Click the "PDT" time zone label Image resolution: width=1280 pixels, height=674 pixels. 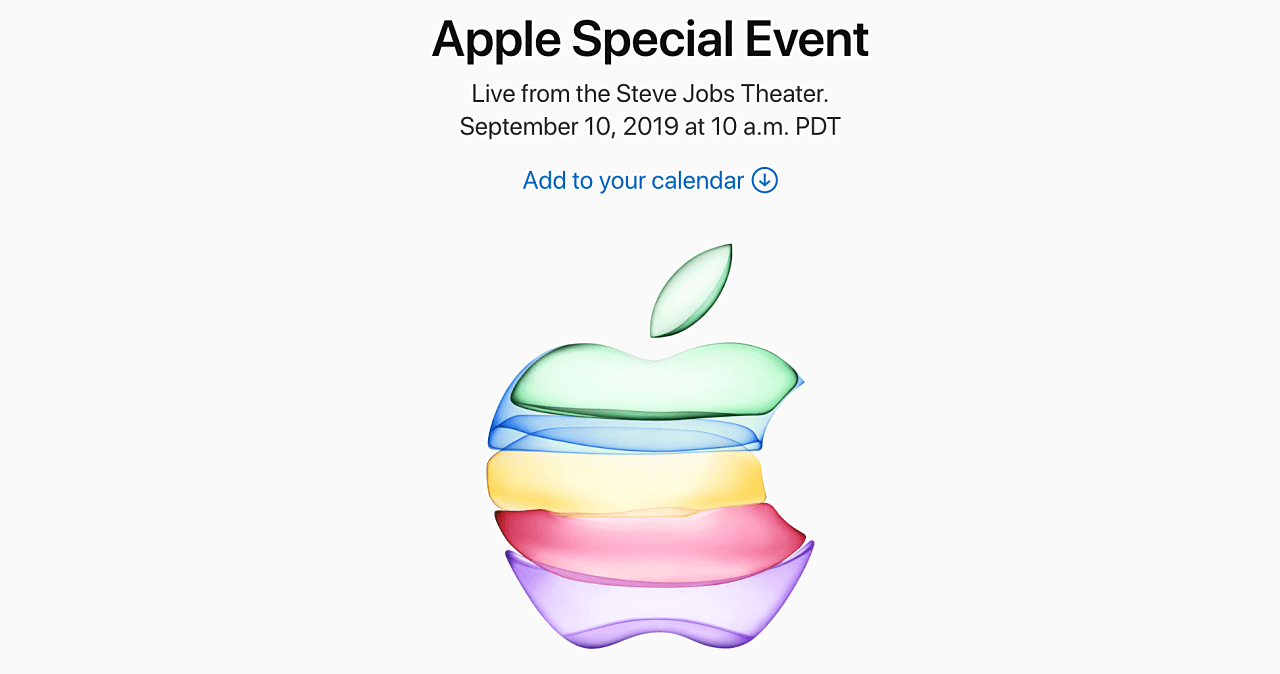coord(816,127)
